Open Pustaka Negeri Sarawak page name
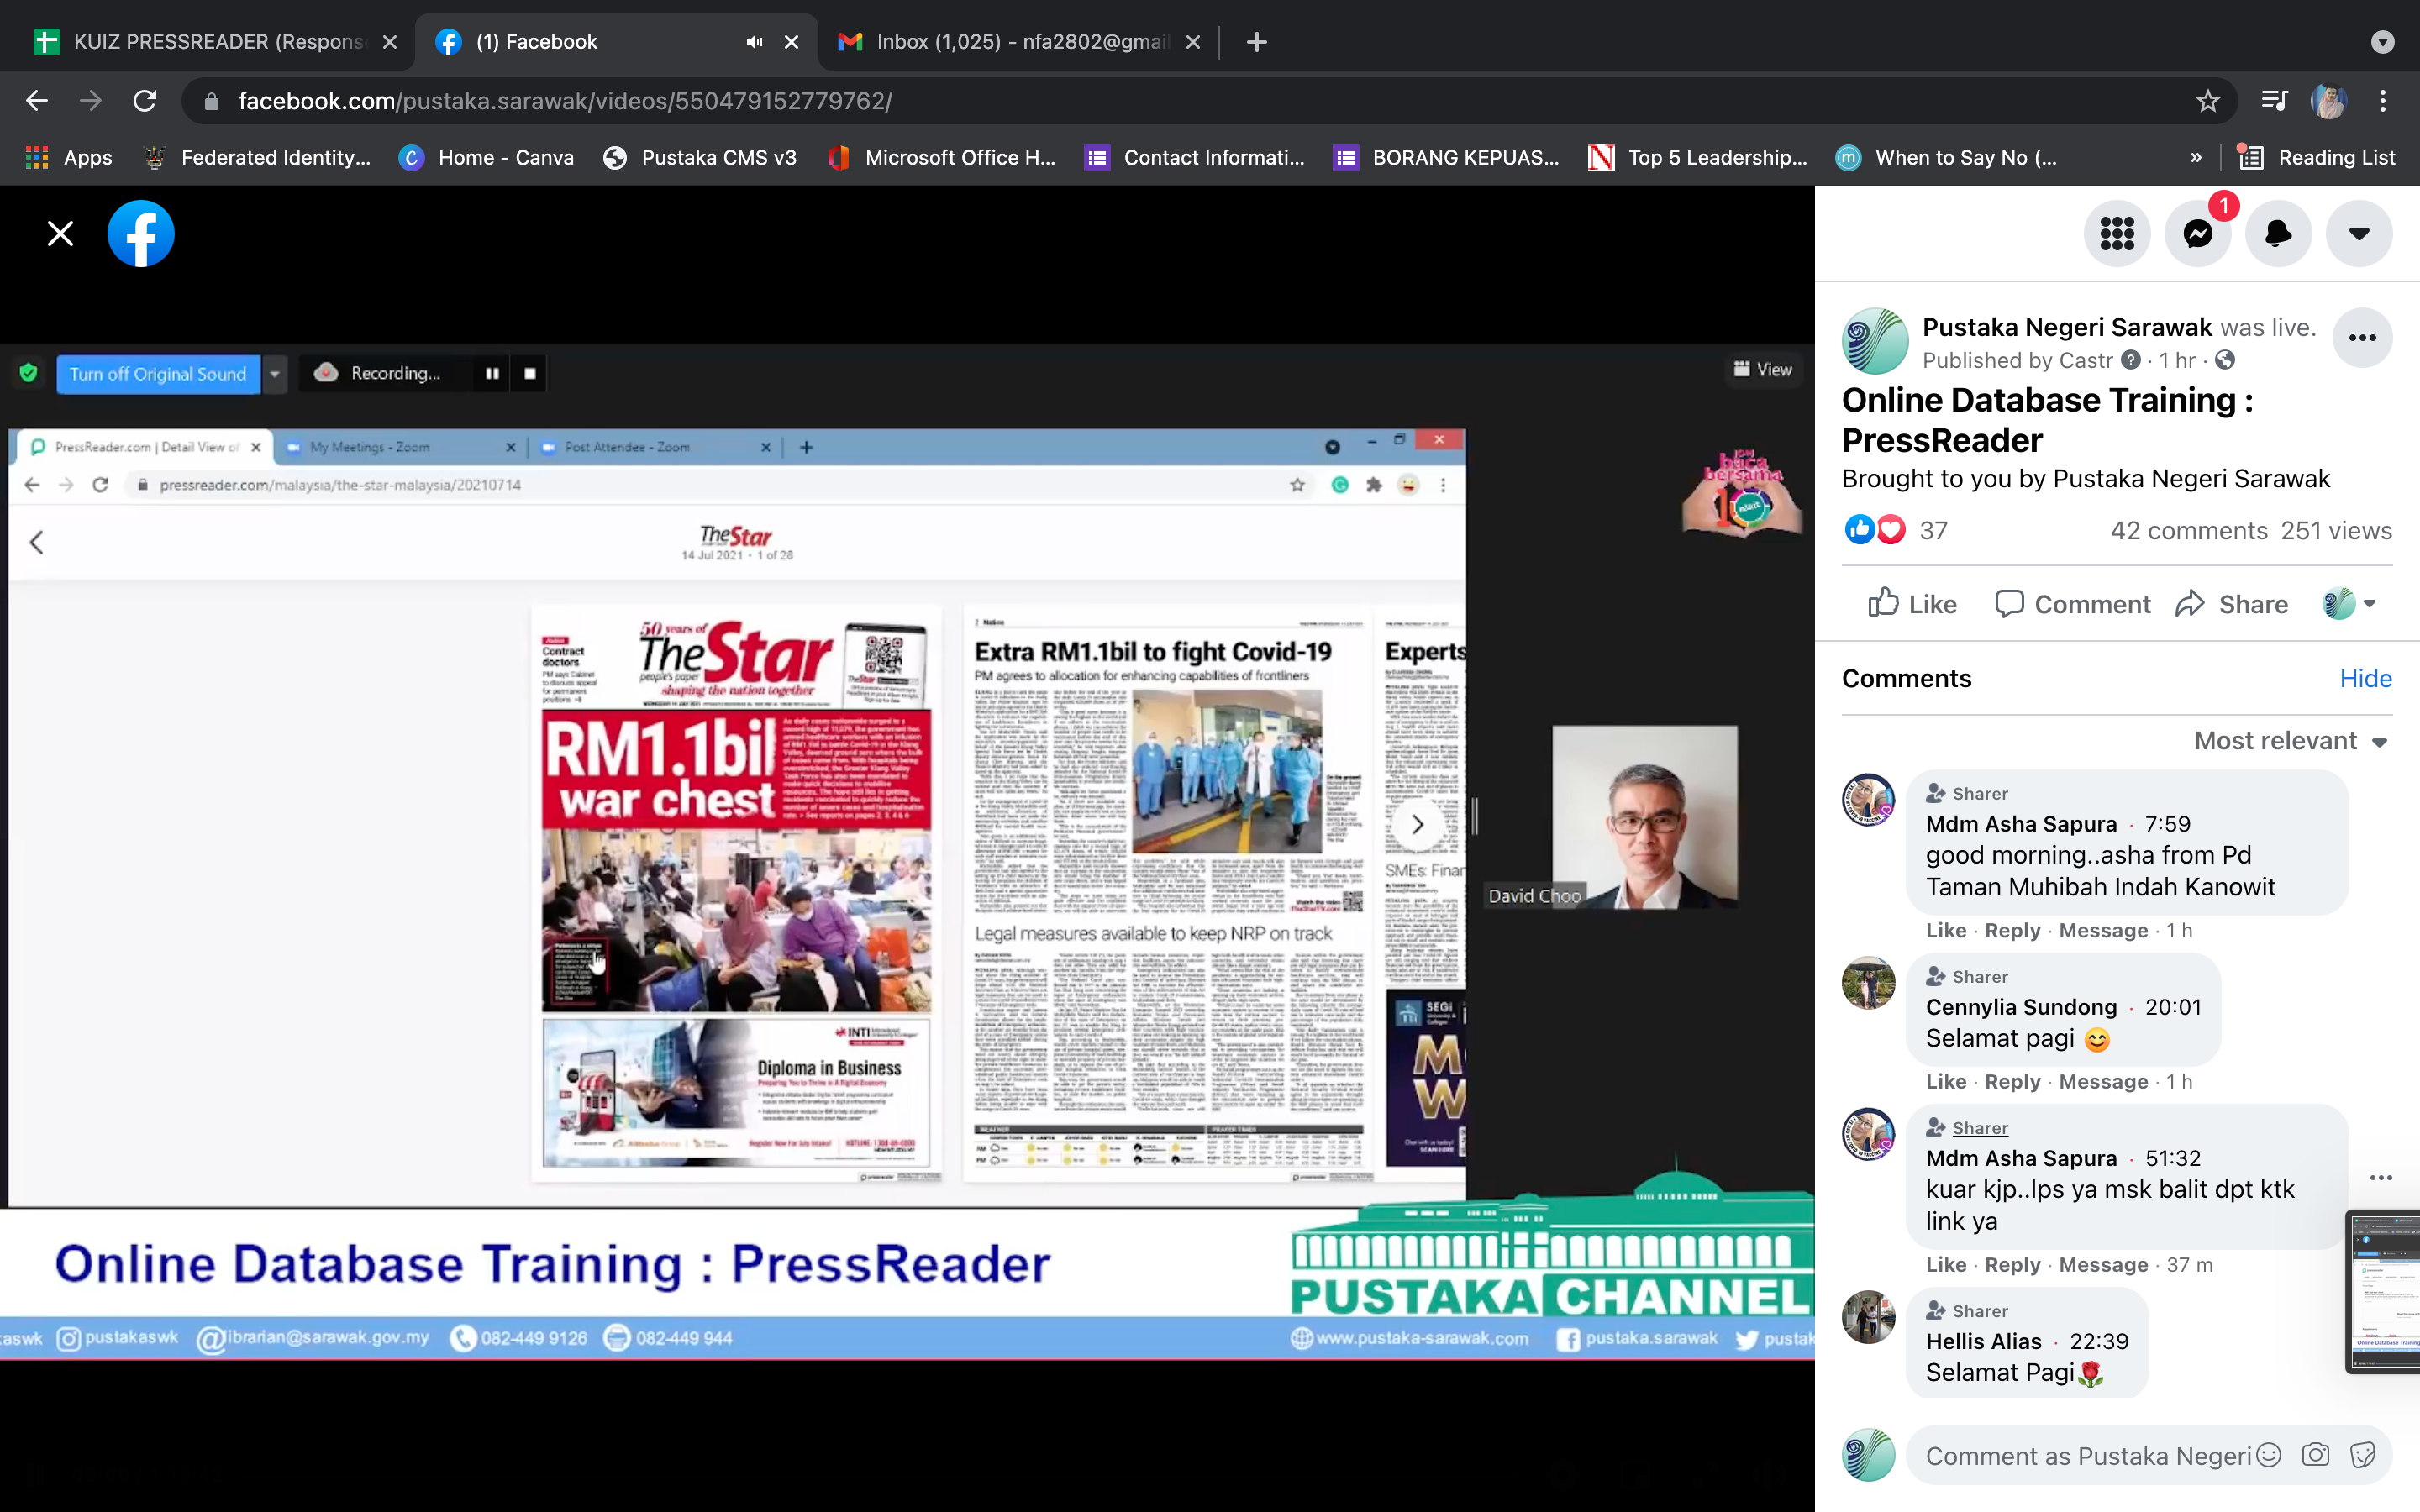 coord(2067,327)
